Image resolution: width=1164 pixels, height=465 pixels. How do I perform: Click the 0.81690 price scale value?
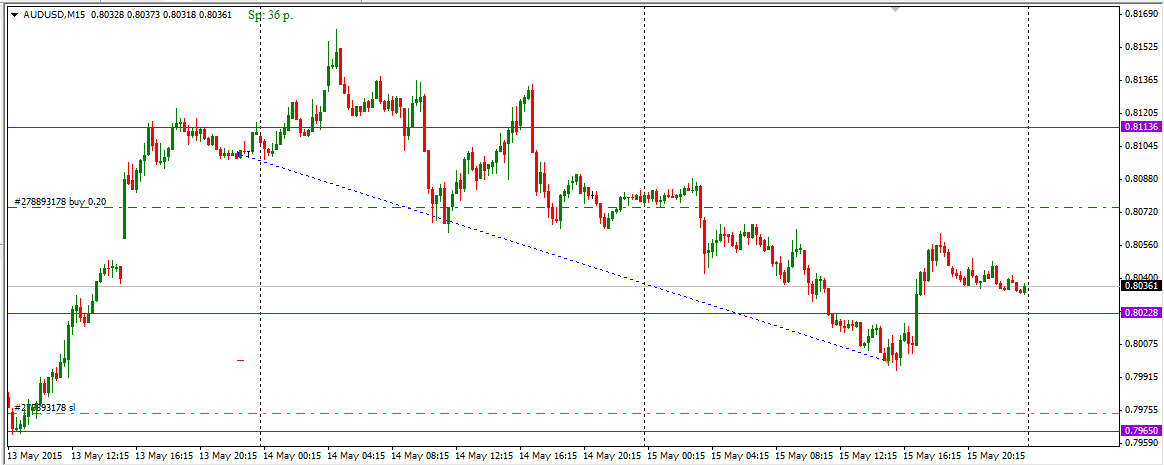pos(1142,13)
